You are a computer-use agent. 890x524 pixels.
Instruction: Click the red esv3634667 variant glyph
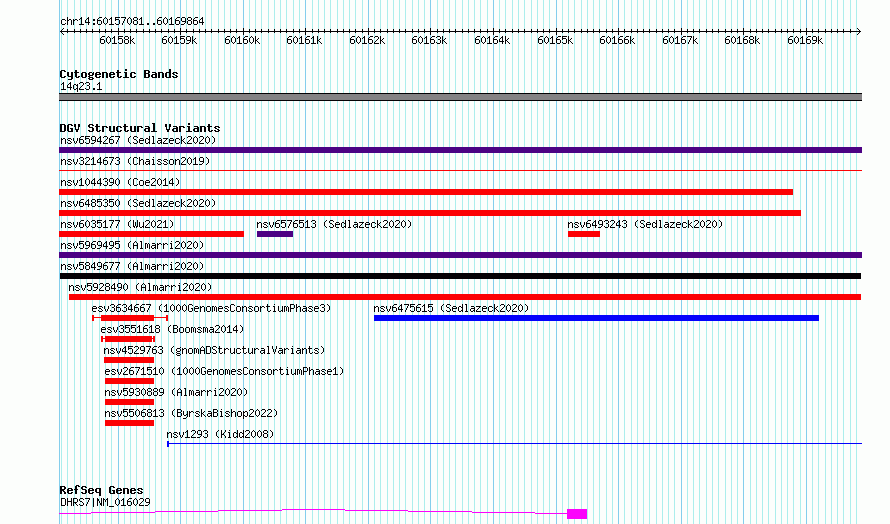coord(130,318)
